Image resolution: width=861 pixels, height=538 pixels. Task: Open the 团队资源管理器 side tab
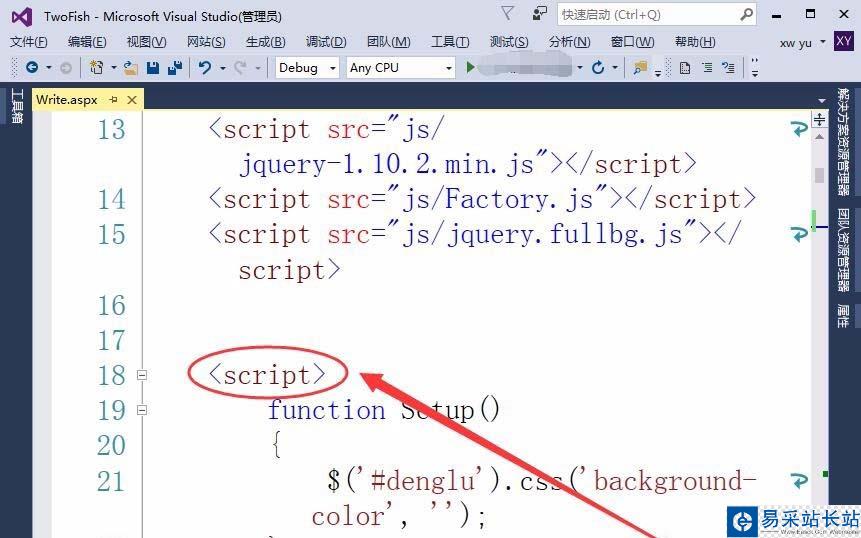tap(843, 250)
